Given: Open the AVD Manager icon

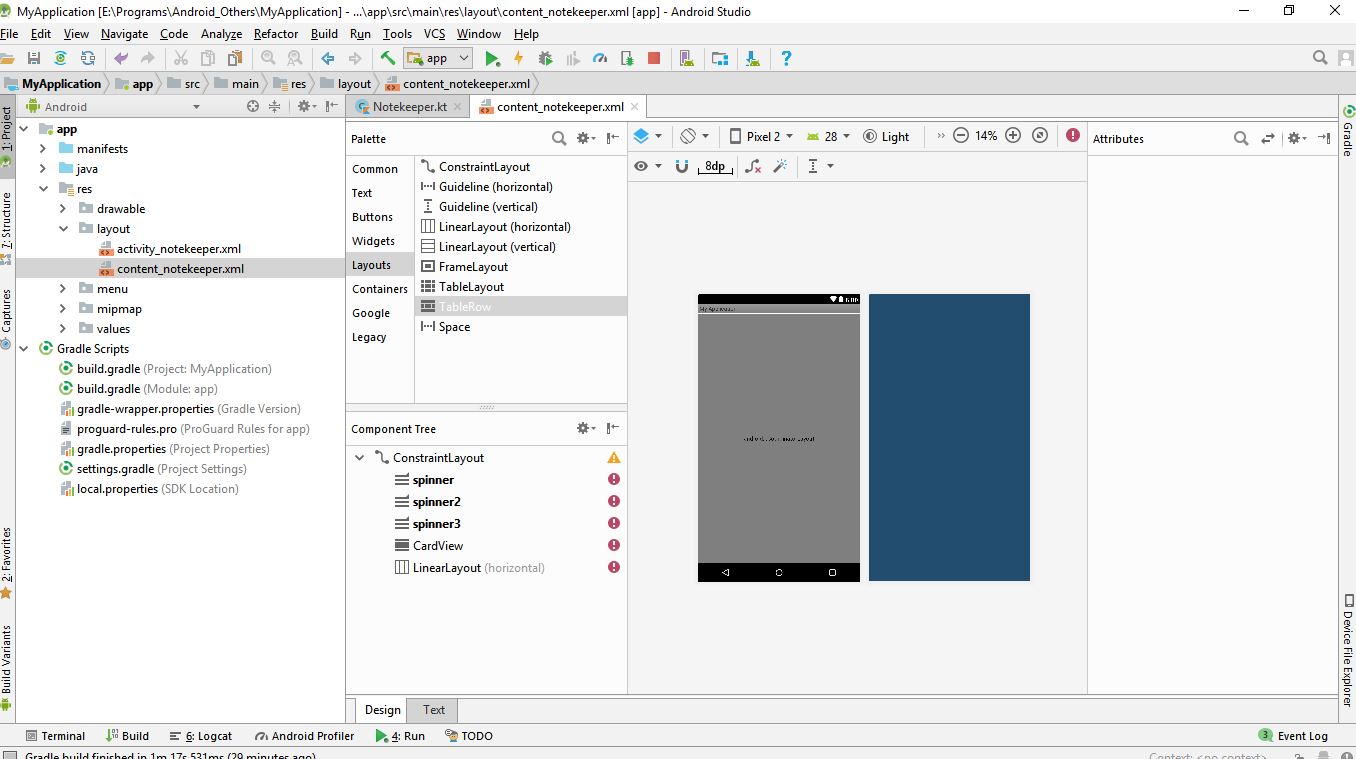Looking at the screenshot, I should [x=687, y=58].
